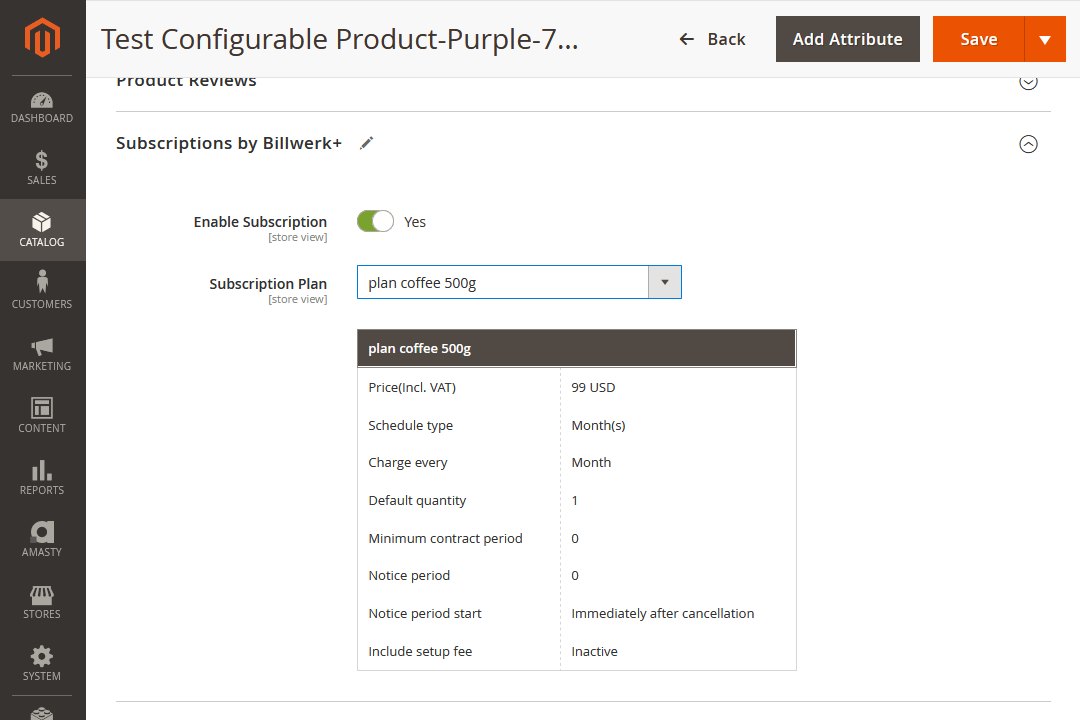Click the Price(Incl. VAT) label
1080x720 pixels.
(412, 387)
